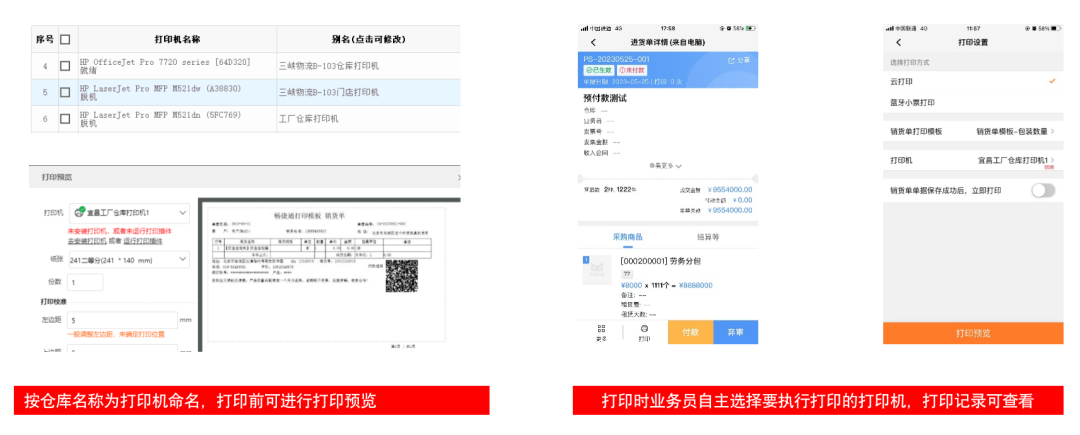The width and height of the screenshot is (1080, 435).
Task: Select 蓝牙小票打印 print method
Action: tap(913, 103)
